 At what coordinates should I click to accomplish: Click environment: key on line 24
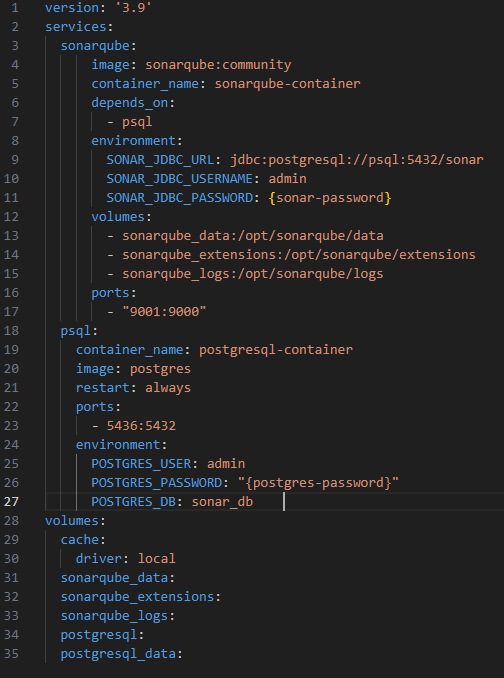pos(121,445)
